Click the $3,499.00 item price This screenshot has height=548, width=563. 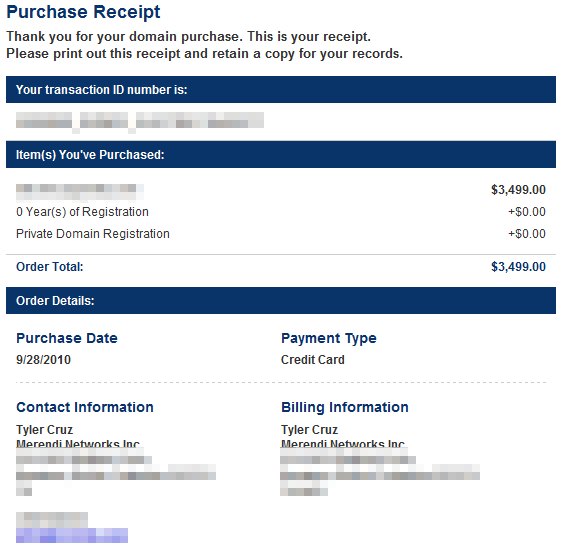tap(518, 190)
